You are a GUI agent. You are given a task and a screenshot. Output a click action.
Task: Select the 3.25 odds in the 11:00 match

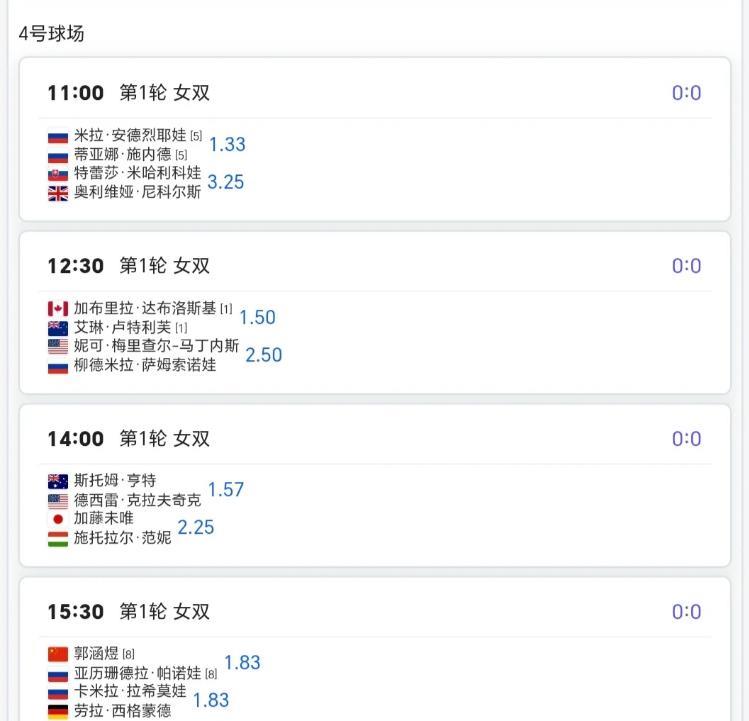225,182
